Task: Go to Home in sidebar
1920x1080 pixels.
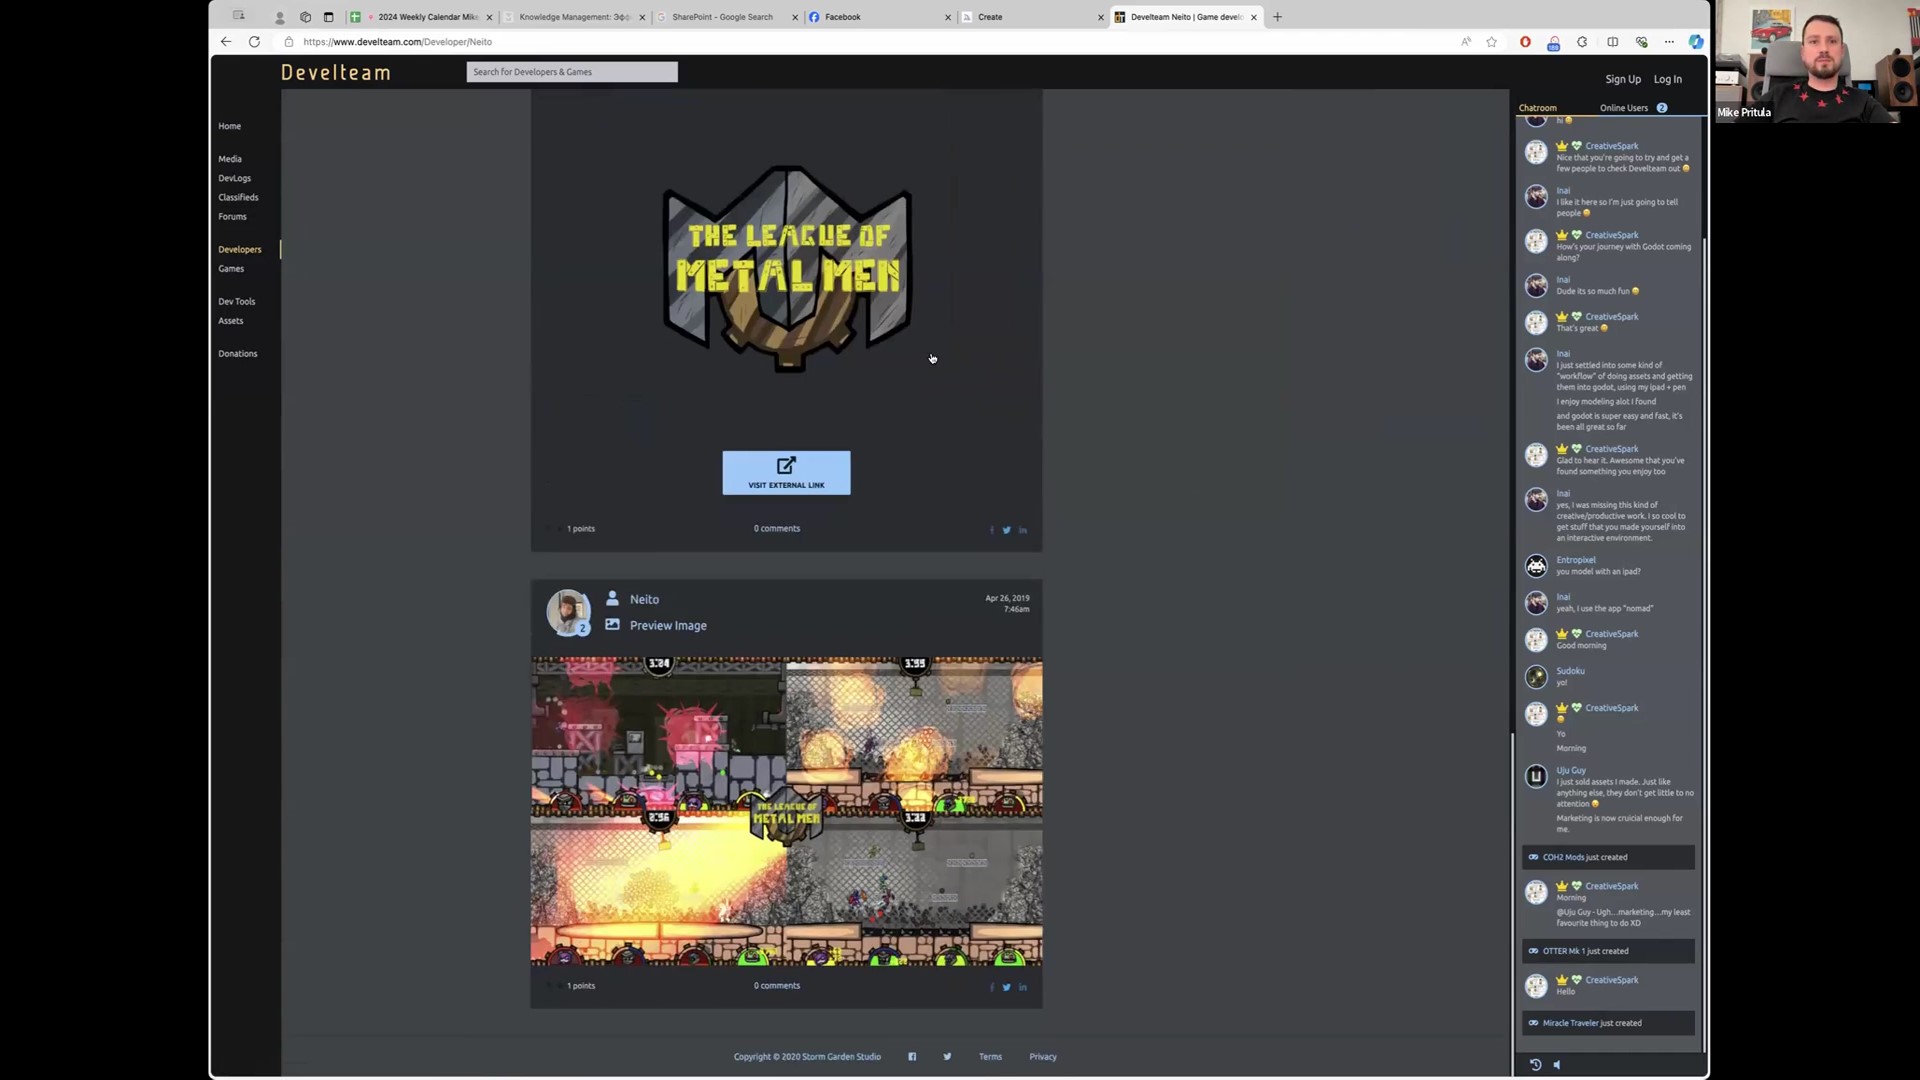Action: [x=230, y=126]
